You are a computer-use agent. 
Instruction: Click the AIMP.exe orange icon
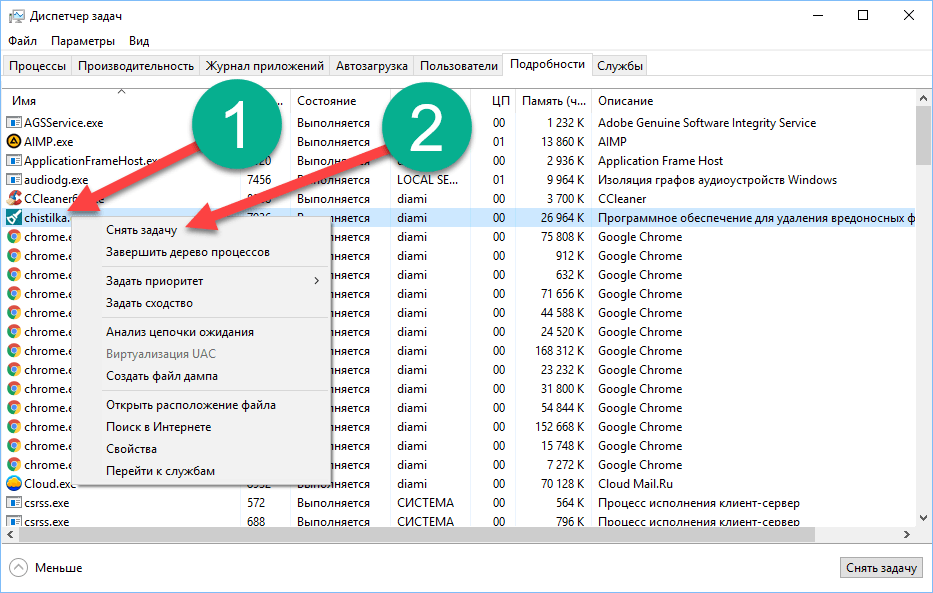coord(14,142)
